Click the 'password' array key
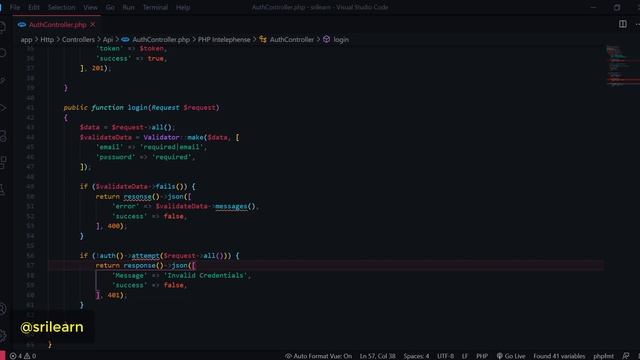The width and height of the screenshot is (640, 360). [x=115, y=157]
